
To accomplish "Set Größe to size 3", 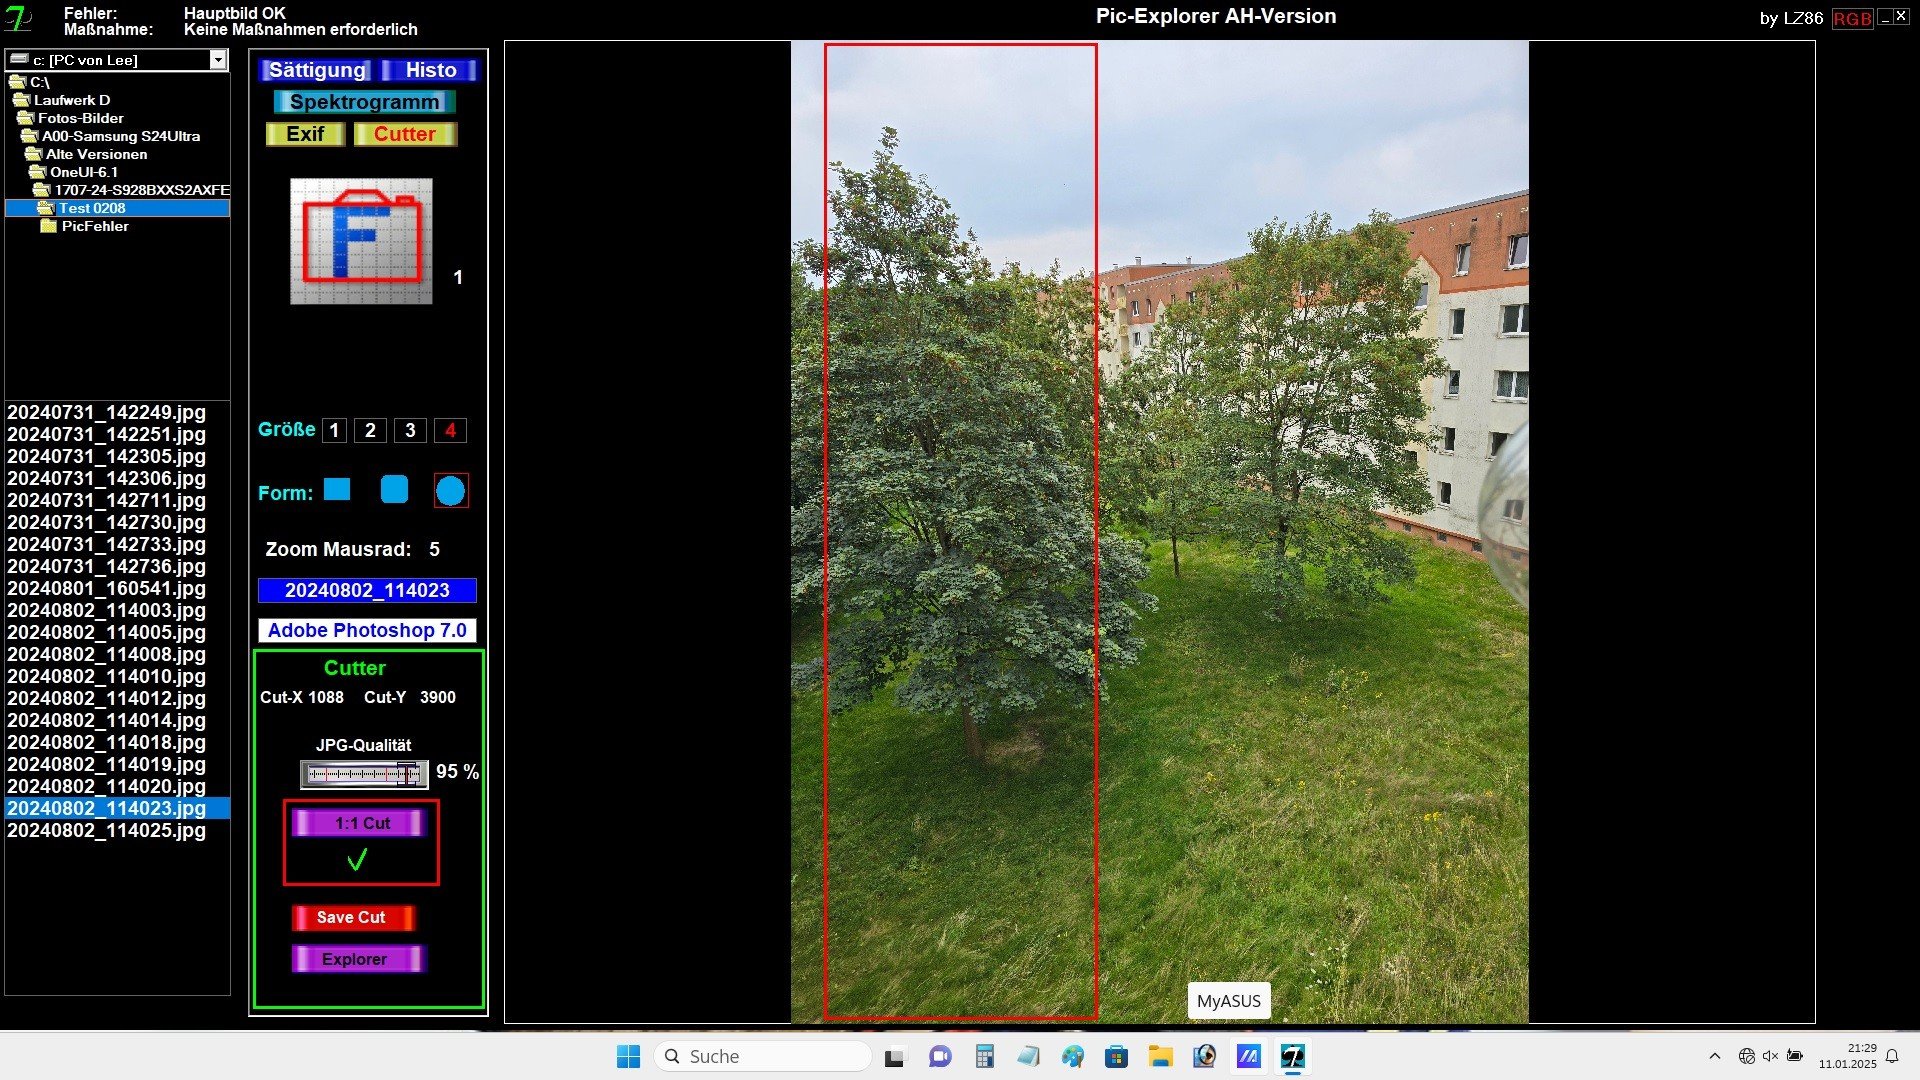I will pyautogui.click(x=410, y=430).
